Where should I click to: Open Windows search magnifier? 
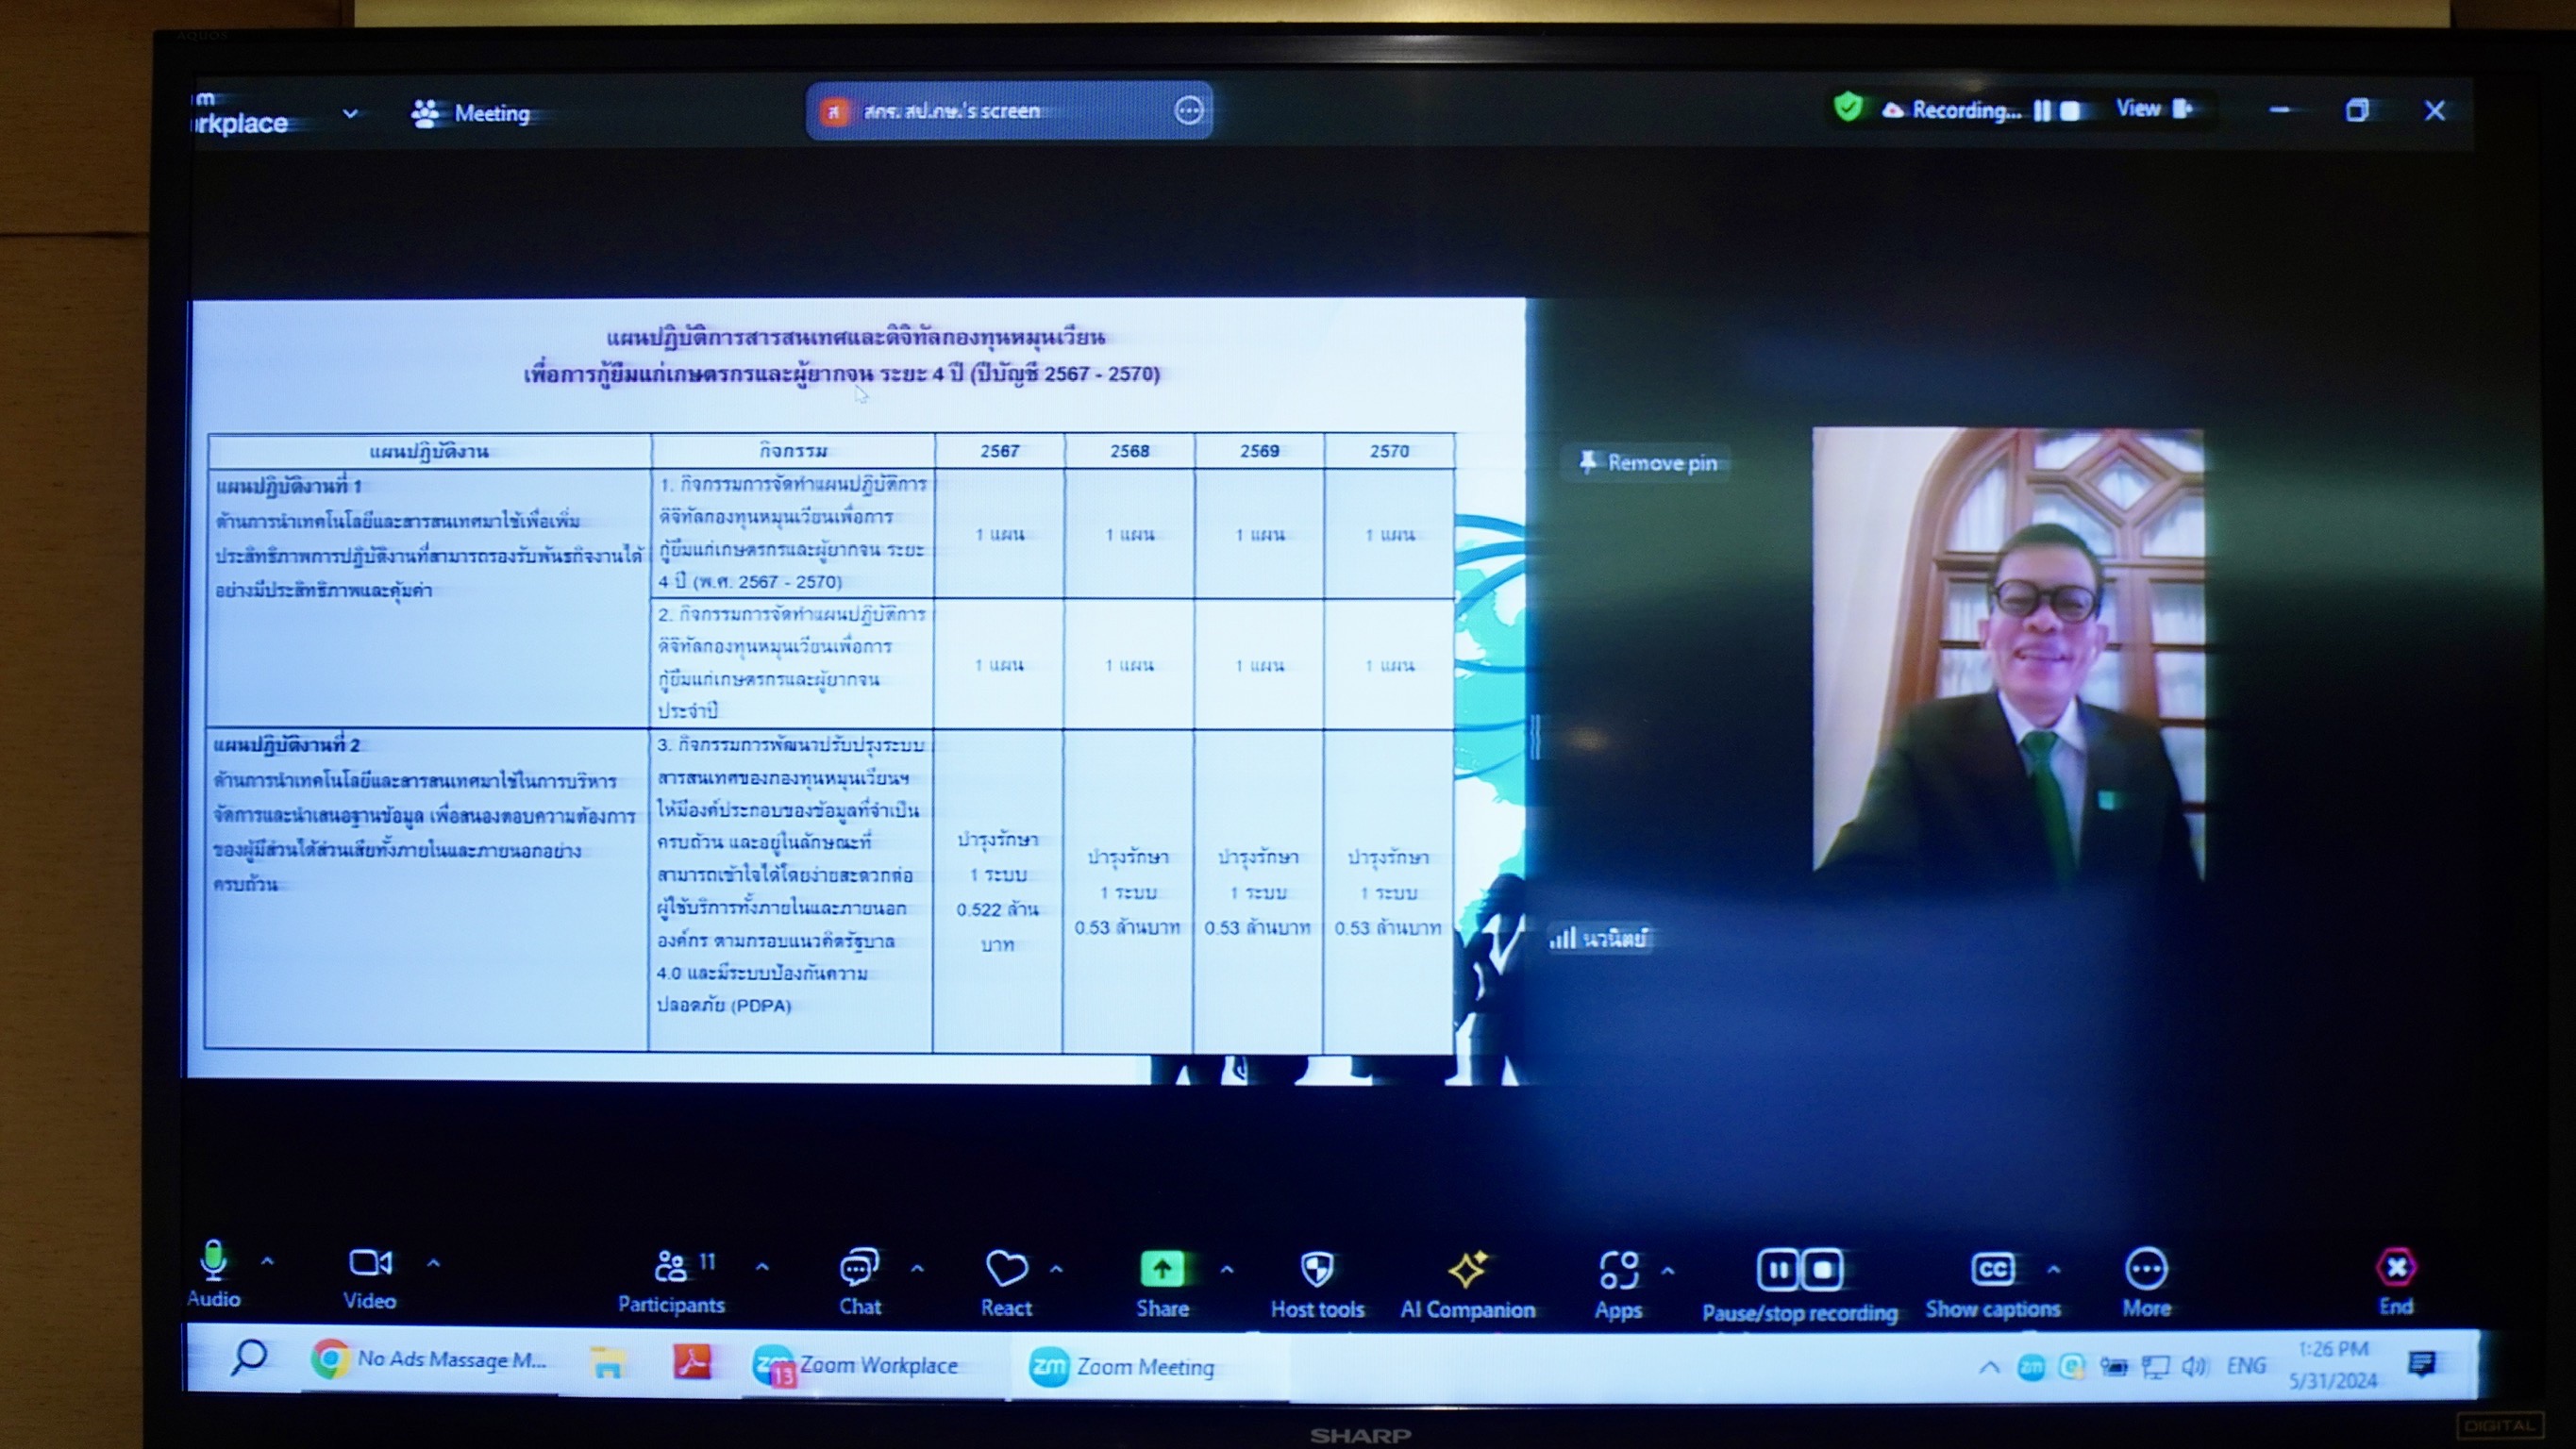click(249, 1357)
